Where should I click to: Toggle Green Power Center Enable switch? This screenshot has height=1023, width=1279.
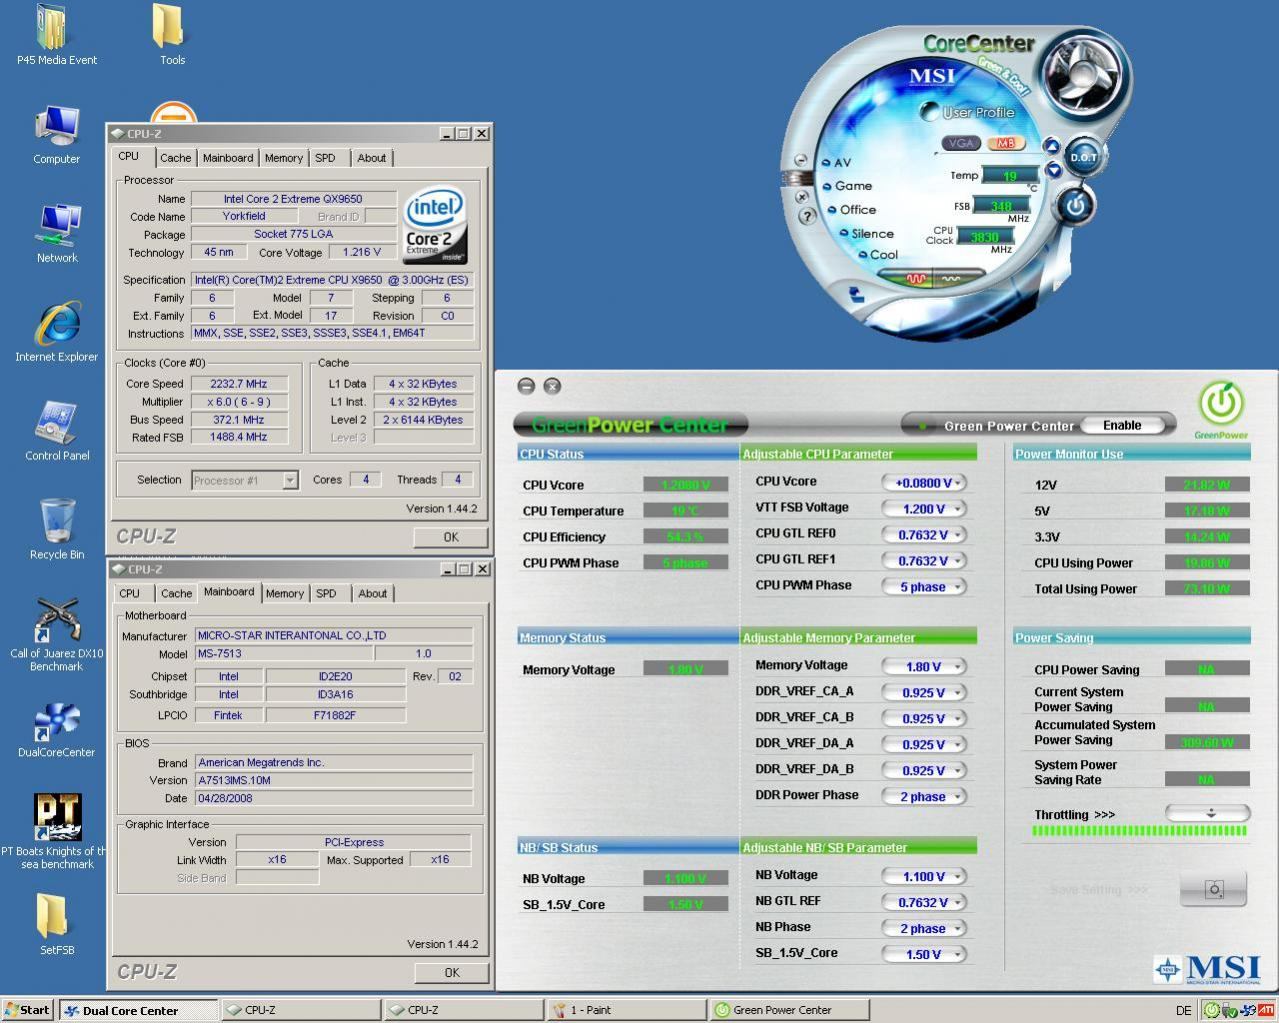1121,425
